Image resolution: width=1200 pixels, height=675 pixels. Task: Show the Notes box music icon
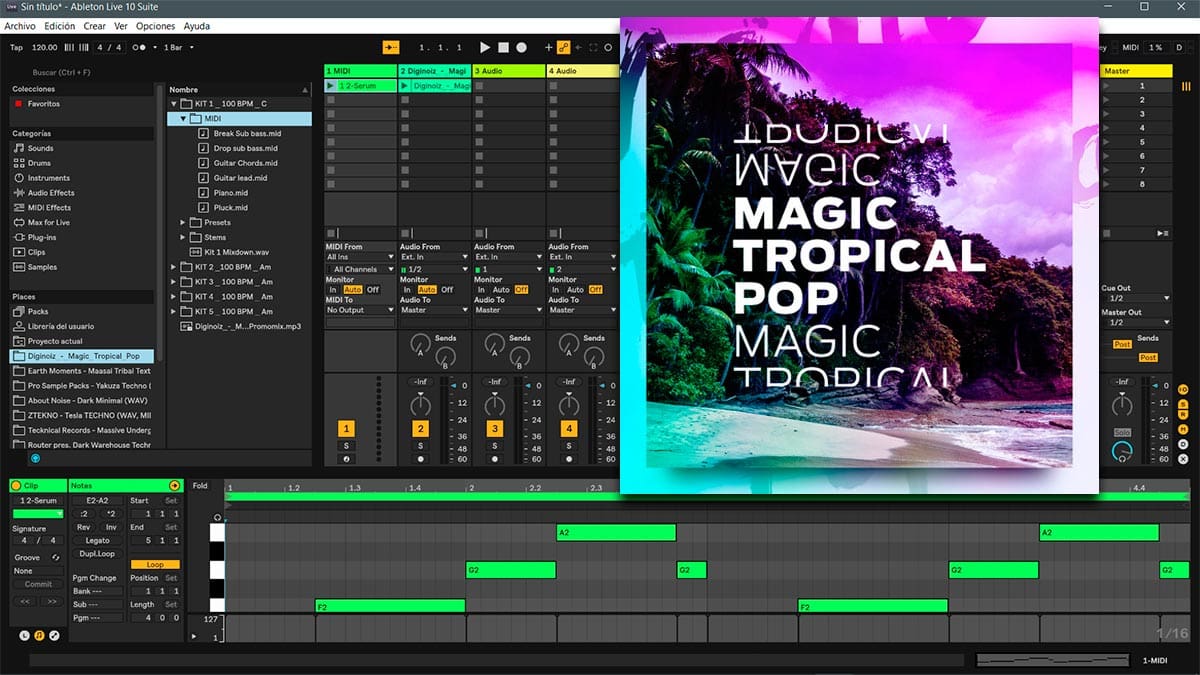(x=39, y=635)
